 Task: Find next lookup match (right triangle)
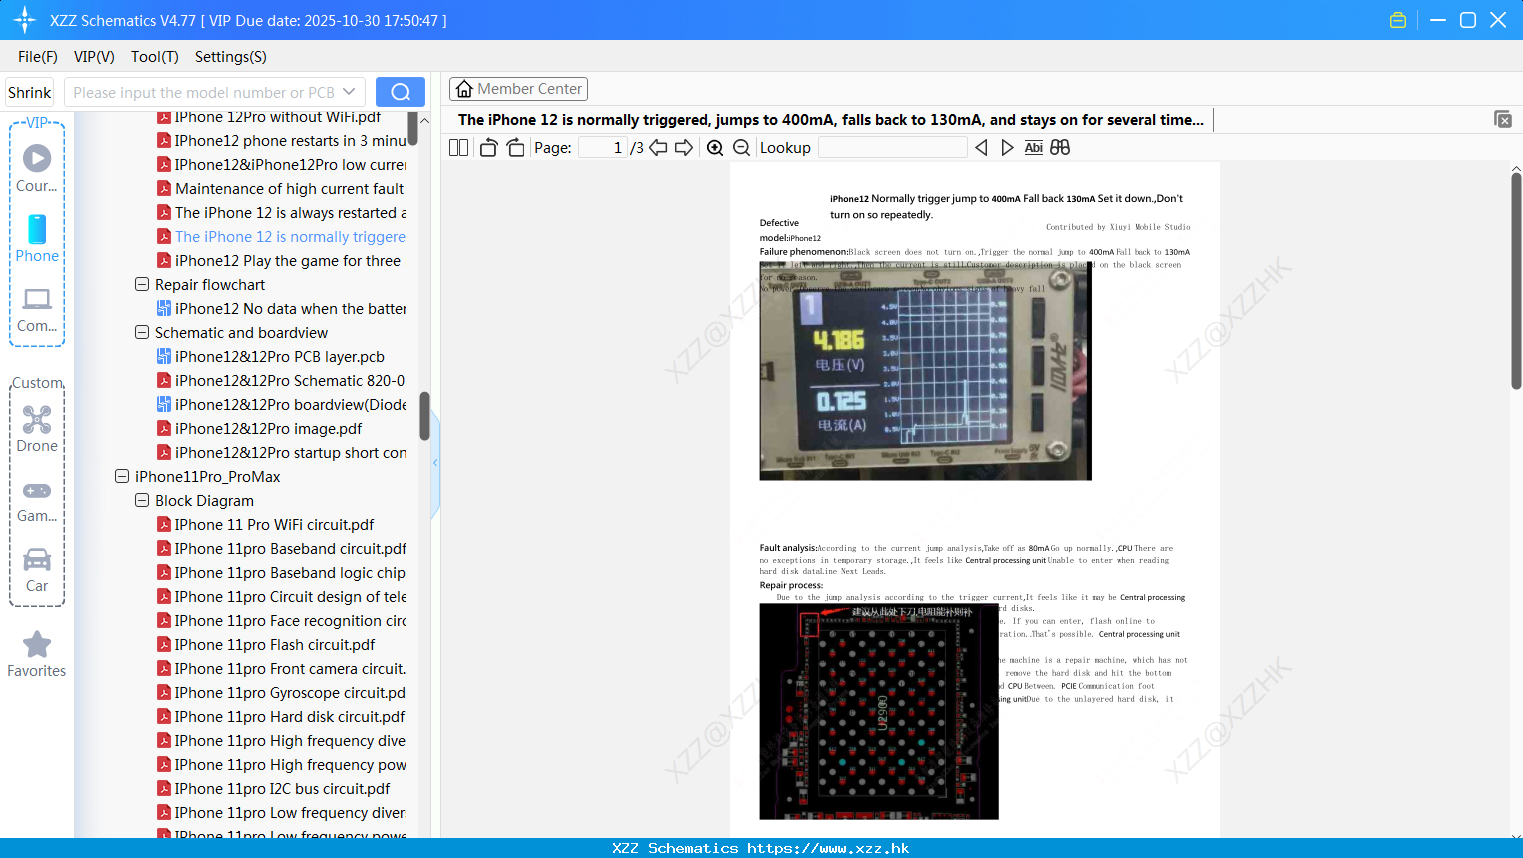coord(1007,148)
